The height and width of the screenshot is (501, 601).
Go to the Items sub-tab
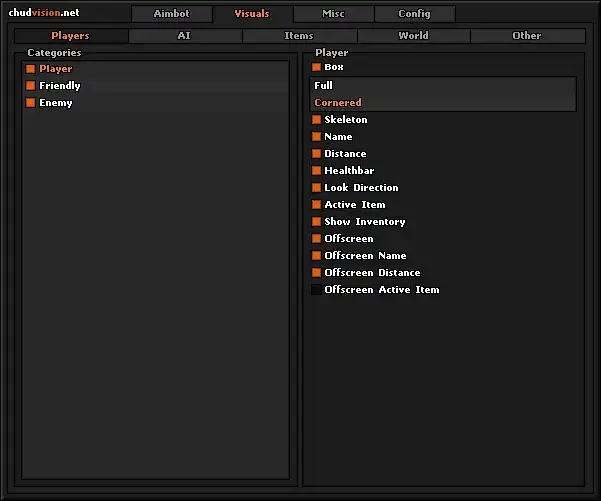click(x=299, y=36)
